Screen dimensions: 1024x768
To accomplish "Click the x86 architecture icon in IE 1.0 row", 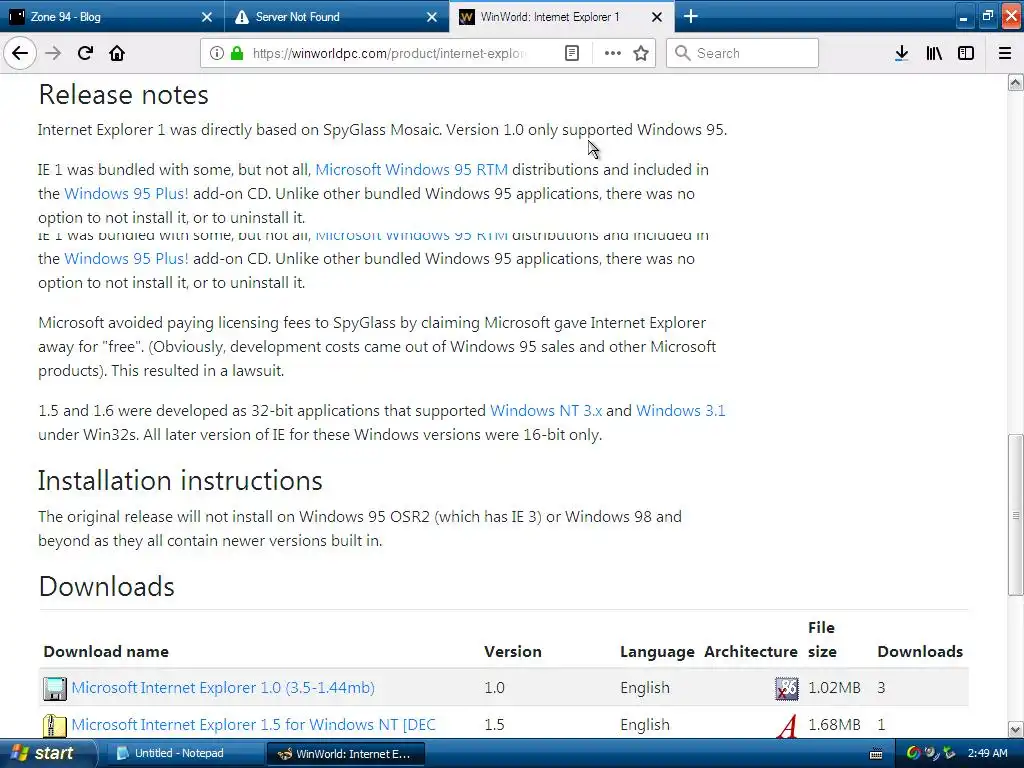I will pos(786,688).
